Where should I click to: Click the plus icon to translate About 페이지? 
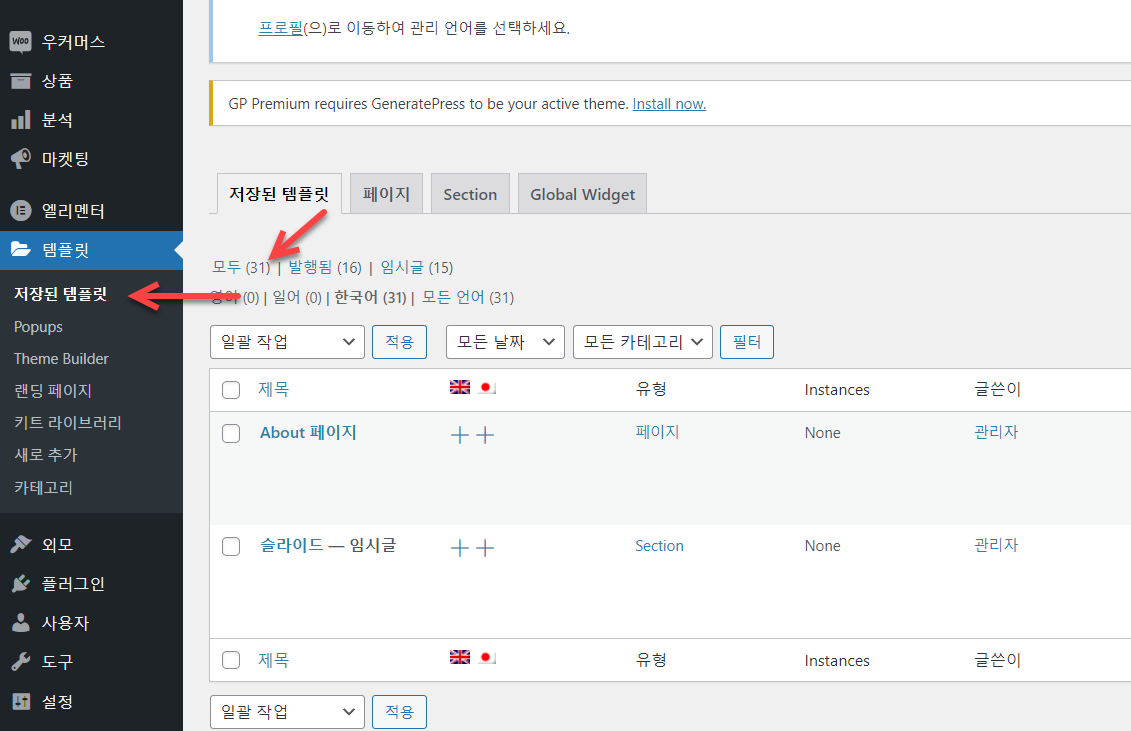459,435
